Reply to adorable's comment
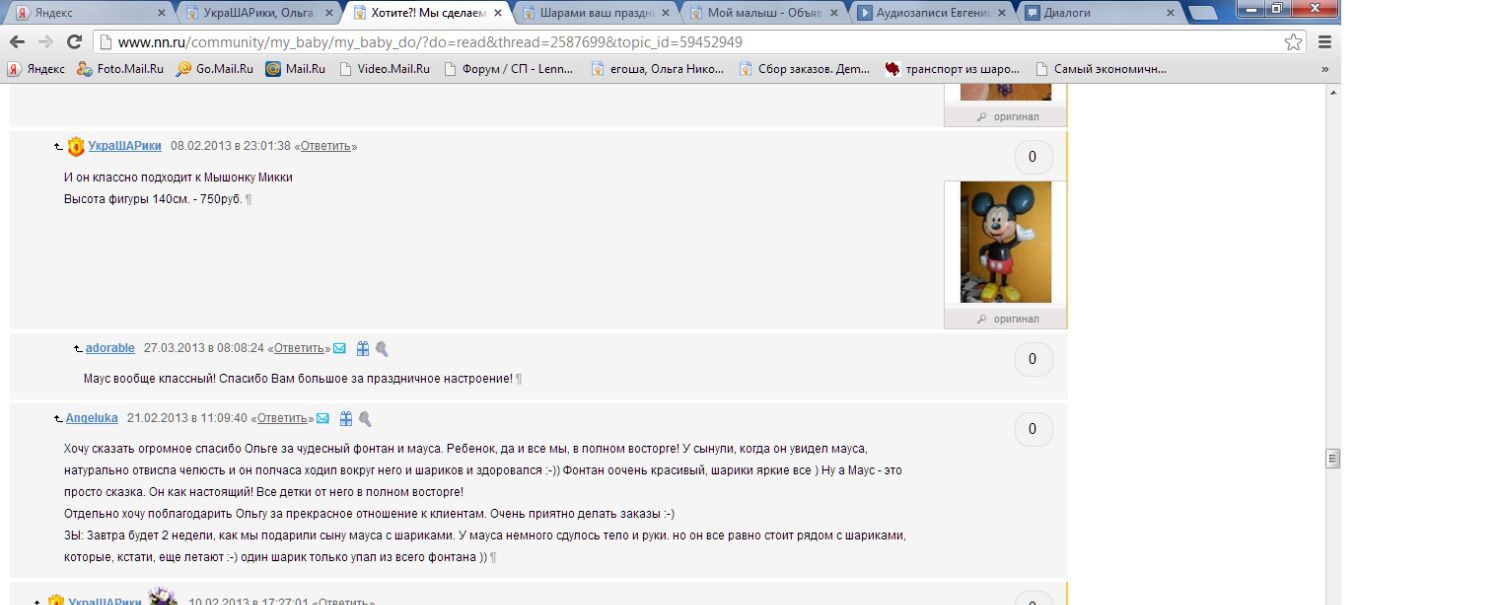The image size is (1500, 605). coord(299,348)
